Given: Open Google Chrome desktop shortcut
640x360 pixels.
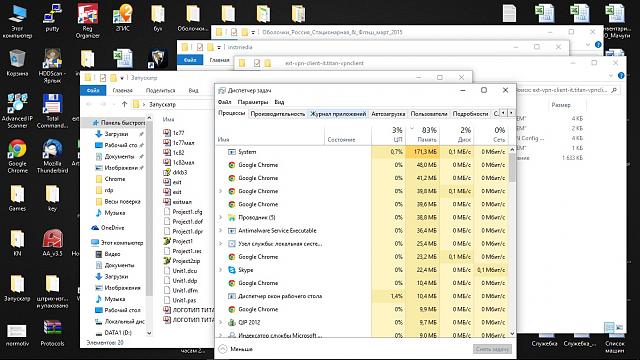Looking at the screenshot, I should 17,156.
